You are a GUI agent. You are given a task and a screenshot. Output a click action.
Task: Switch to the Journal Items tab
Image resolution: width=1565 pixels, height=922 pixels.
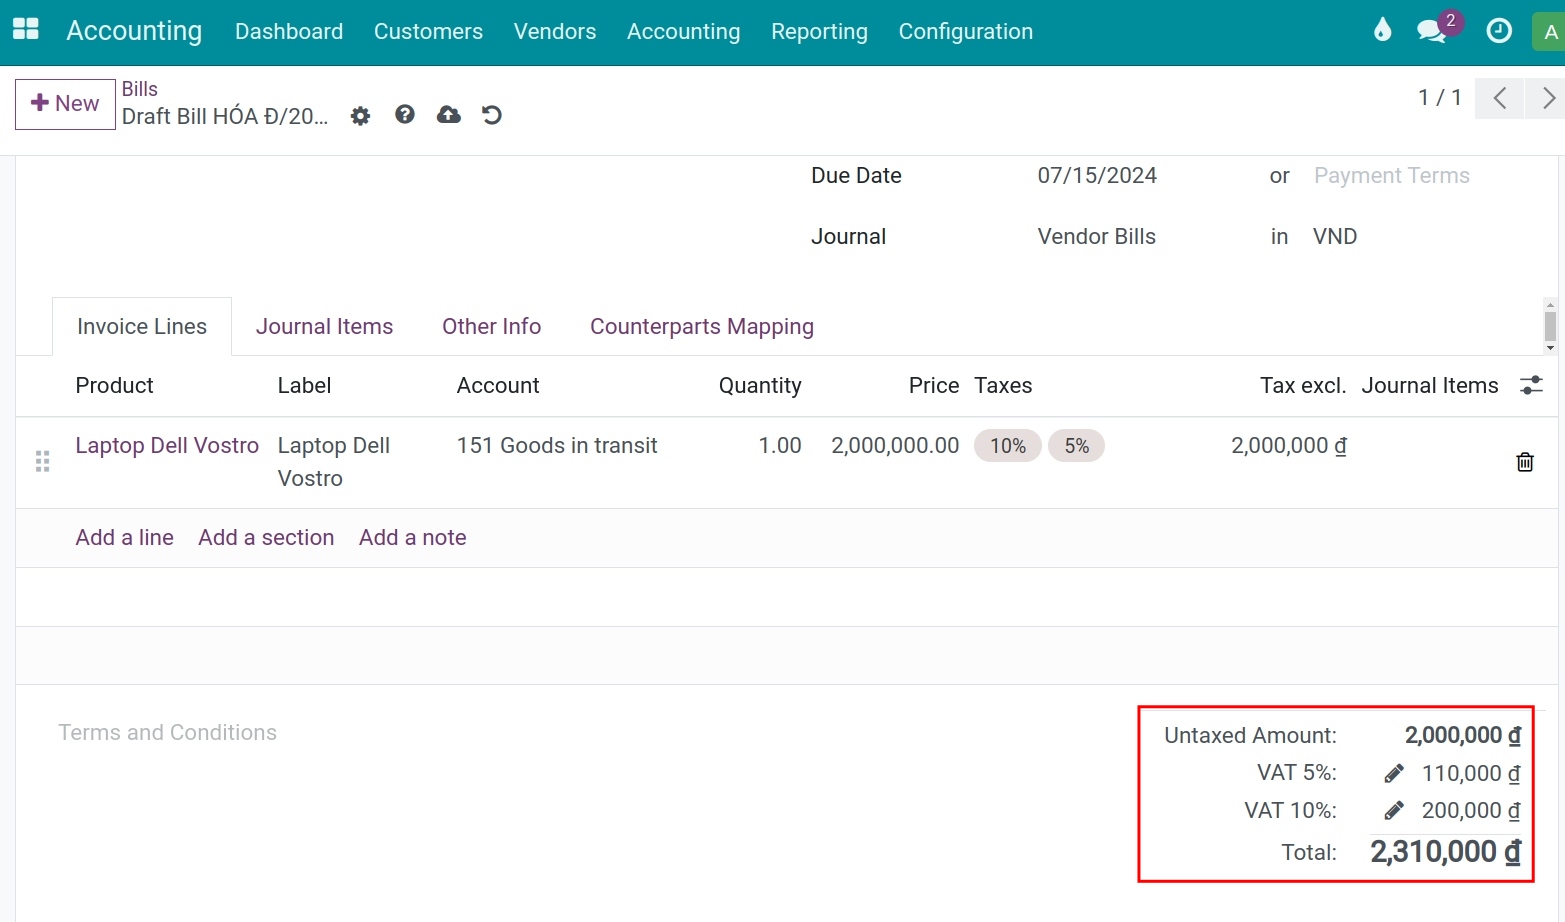[324, 326]
